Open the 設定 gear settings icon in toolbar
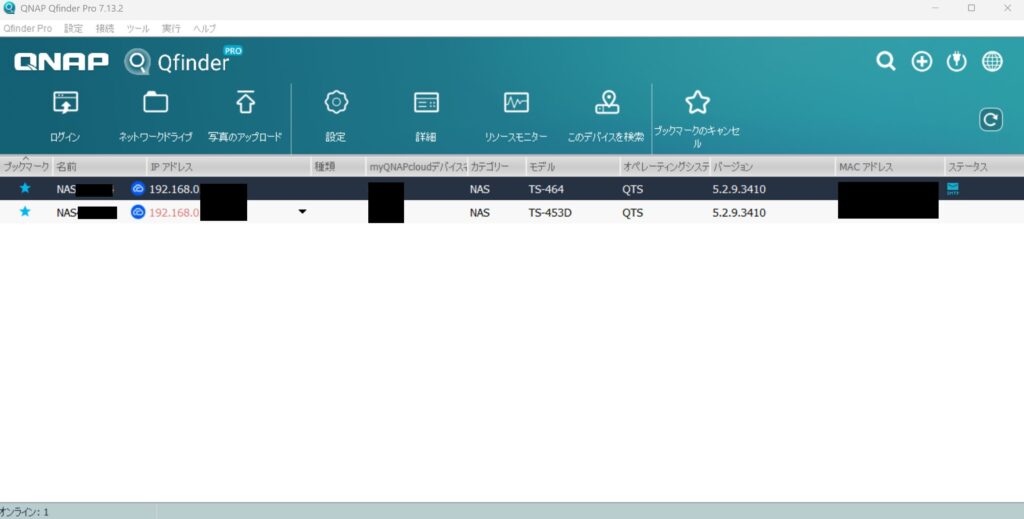This screenshot has width=1024, height=519. [336, 102]
